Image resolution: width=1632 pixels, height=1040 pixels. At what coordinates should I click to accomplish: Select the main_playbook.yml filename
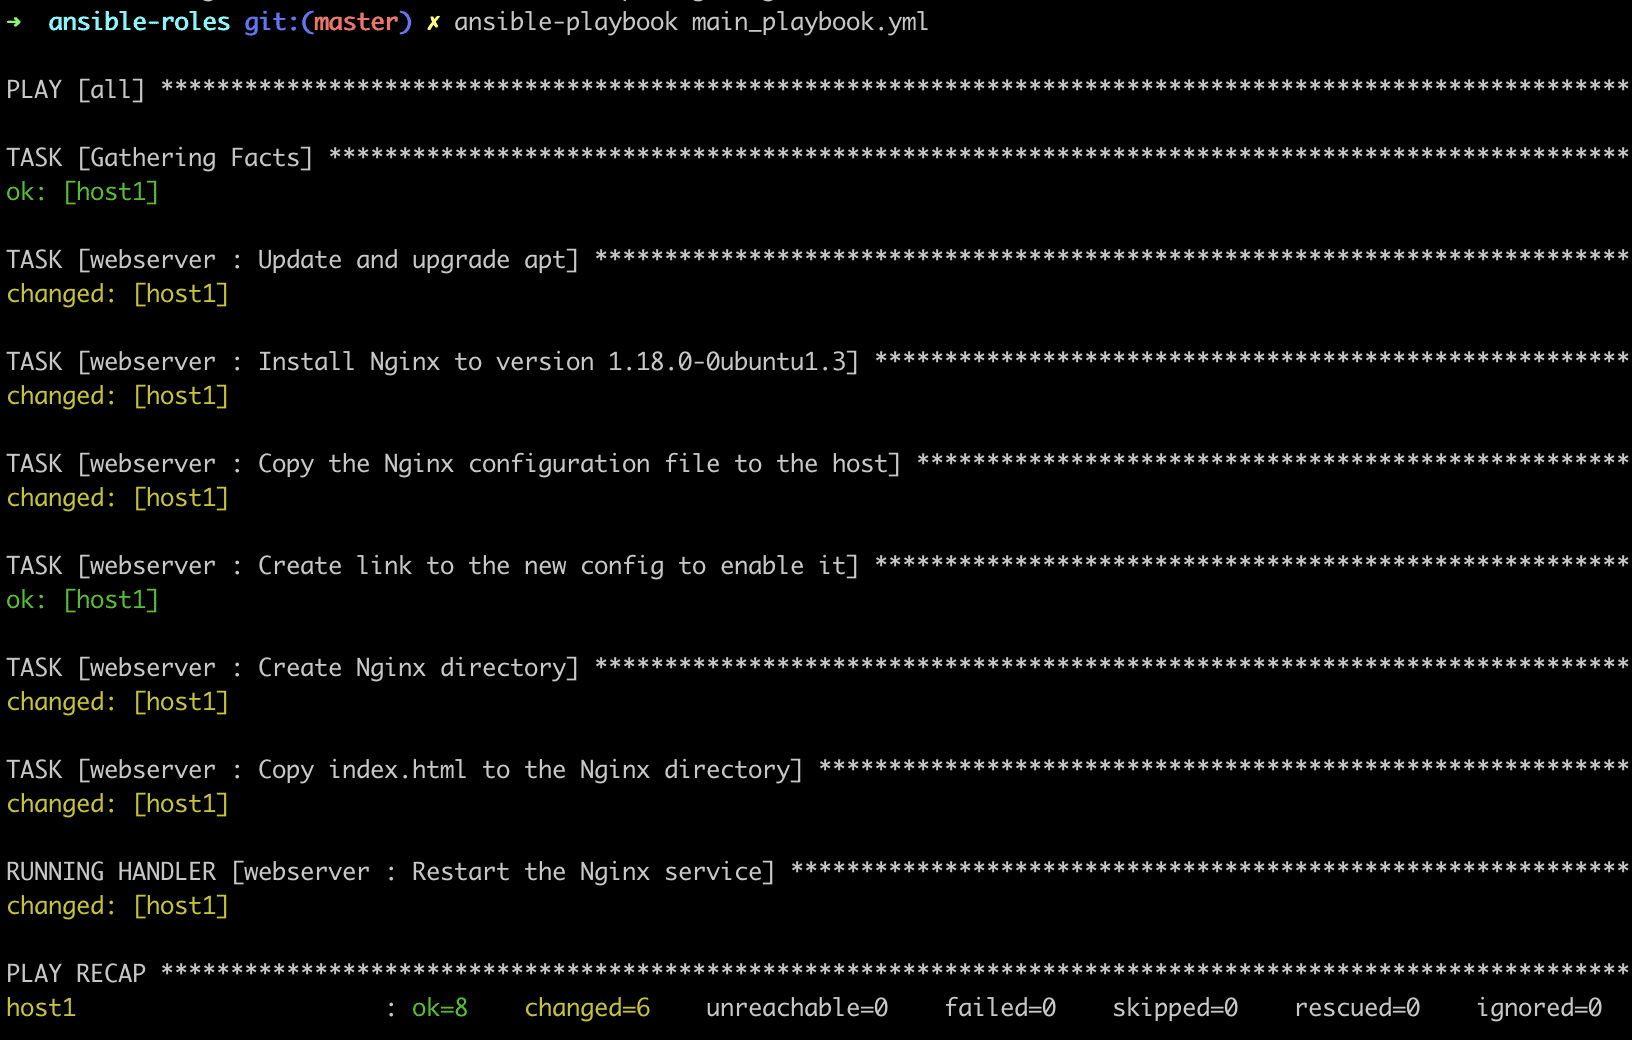(812, 21)
